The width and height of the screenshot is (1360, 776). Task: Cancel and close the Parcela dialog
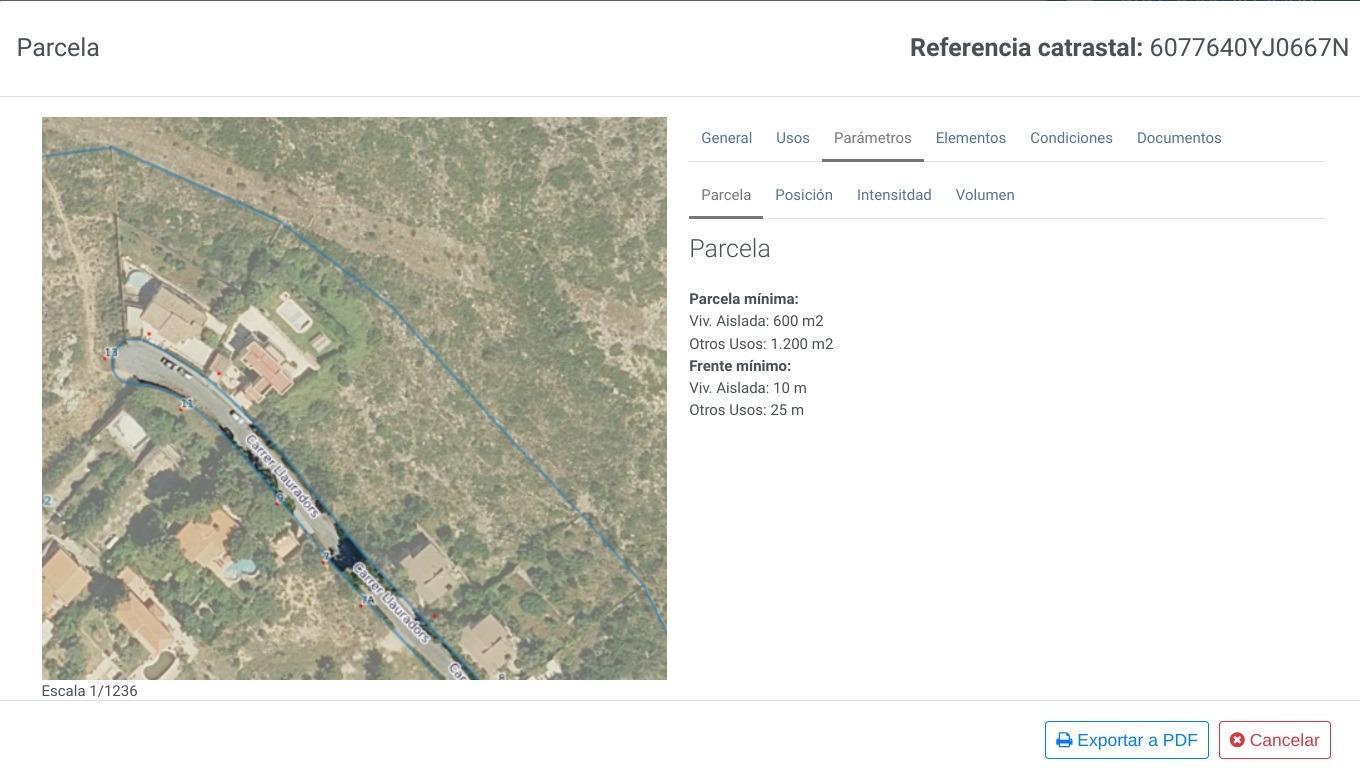1275,740
